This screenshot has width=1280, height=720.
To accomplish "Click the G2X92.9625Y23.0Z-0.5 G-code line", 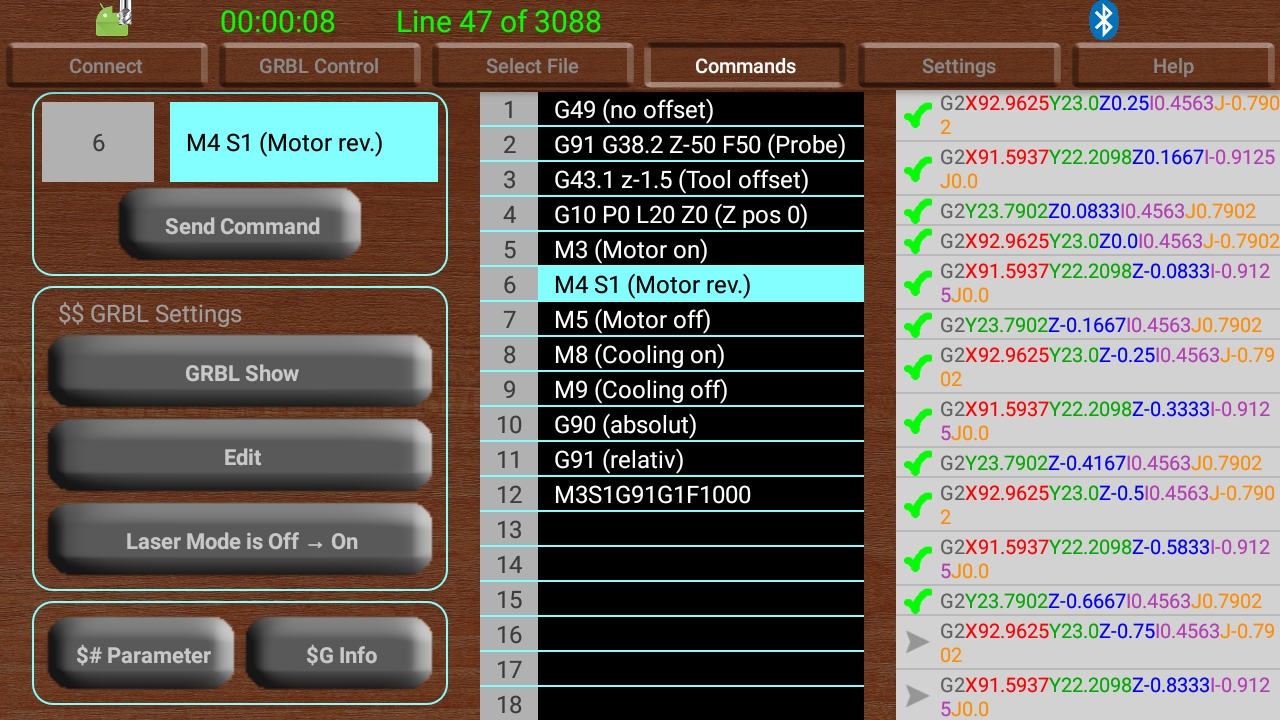I will pos(1088,505).
